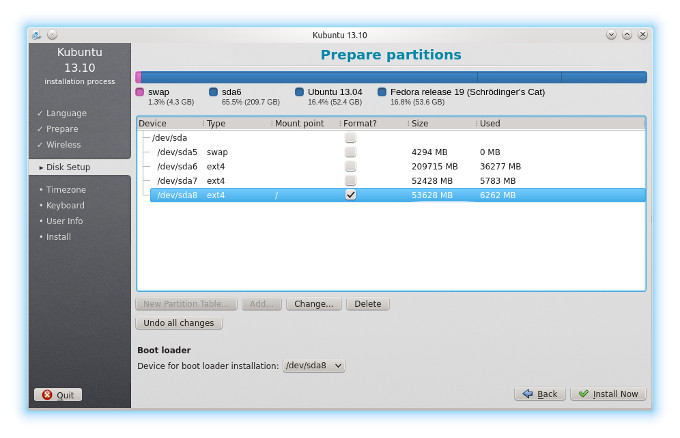The image size is (680, 438).
Task: Sort by the Used column header
Action: (561, 124)
